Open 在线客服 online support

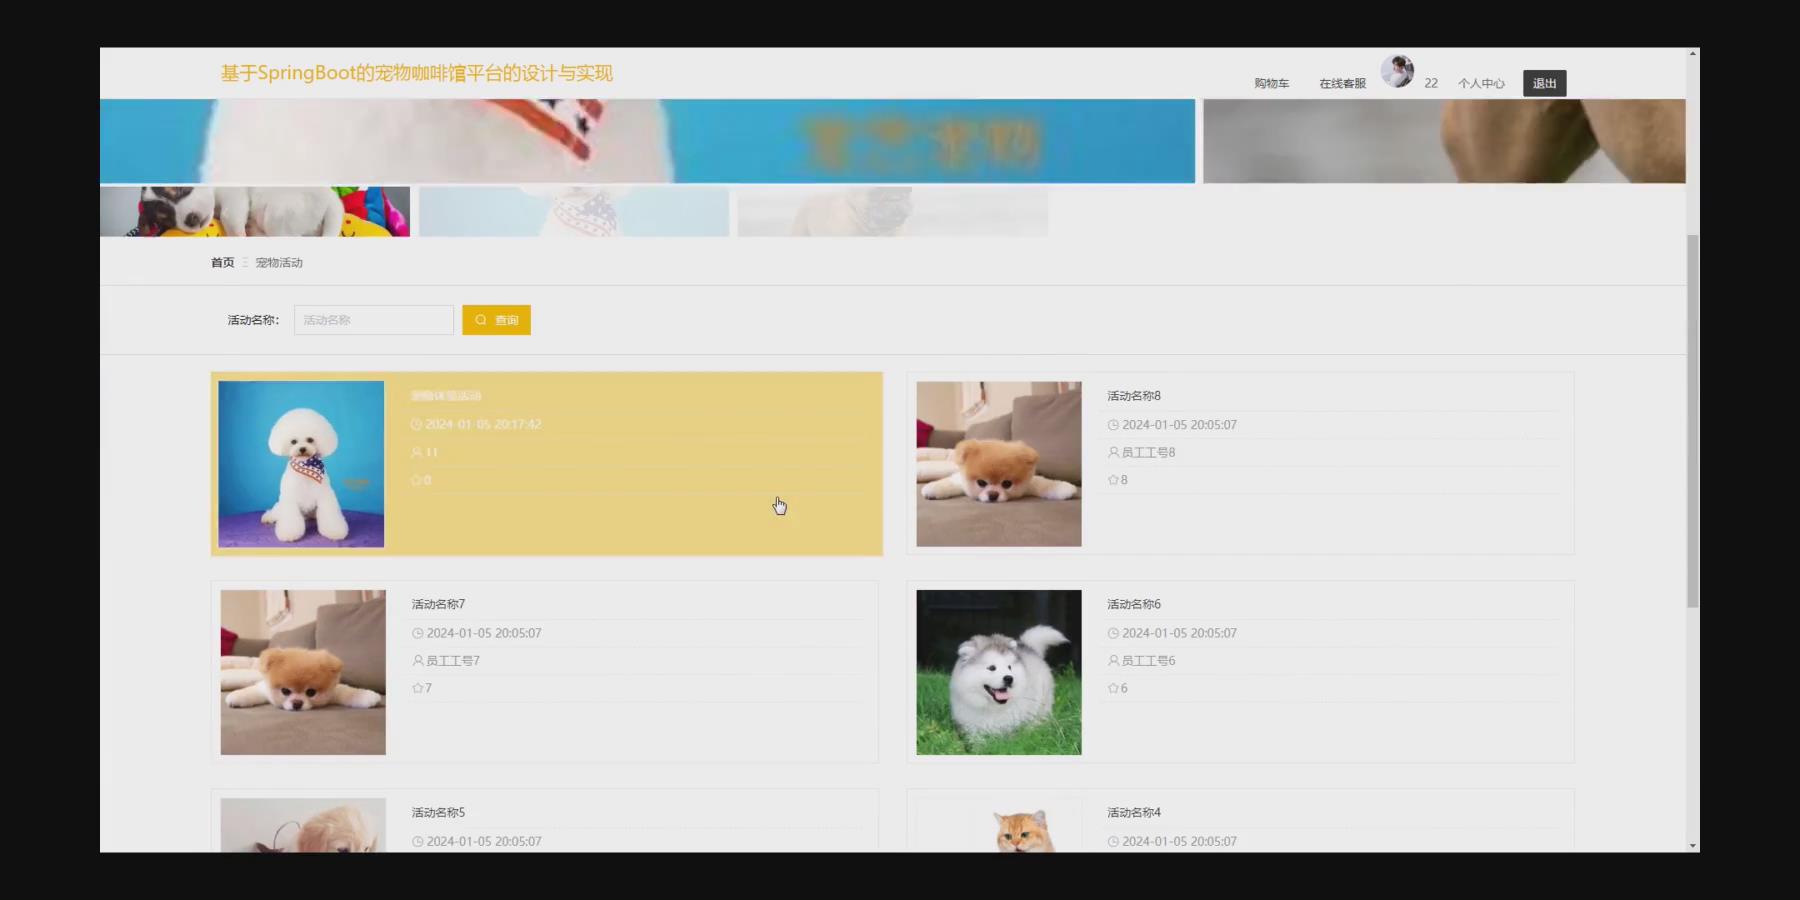click(1342, 84)
